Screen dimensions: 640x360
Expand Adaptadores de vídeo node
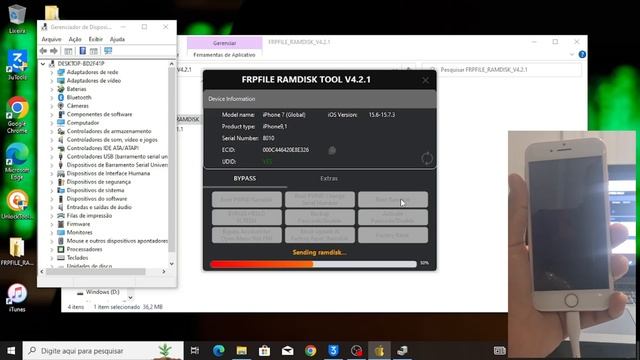(52, 81)
